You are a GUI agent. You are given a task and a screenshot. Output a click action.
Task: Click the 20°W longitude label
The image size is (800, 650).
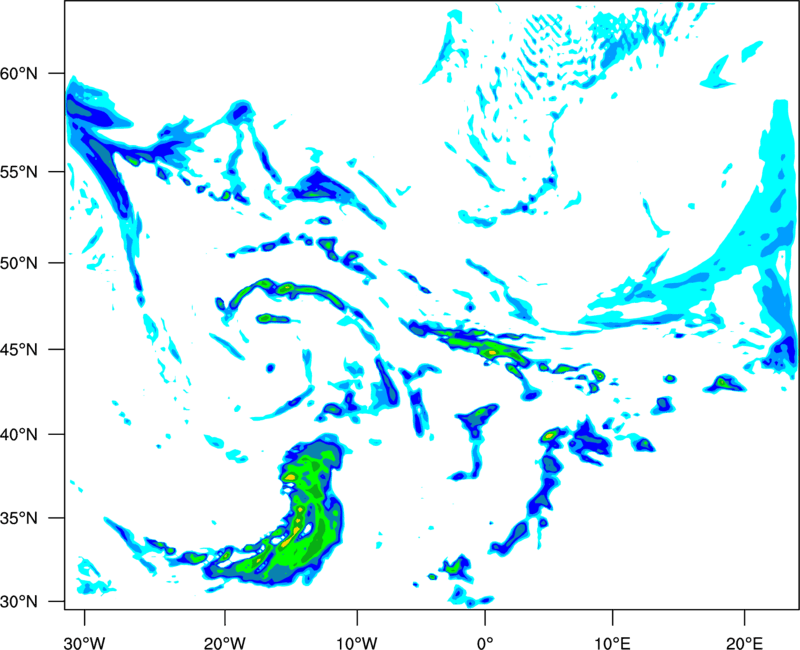[225, 643]
